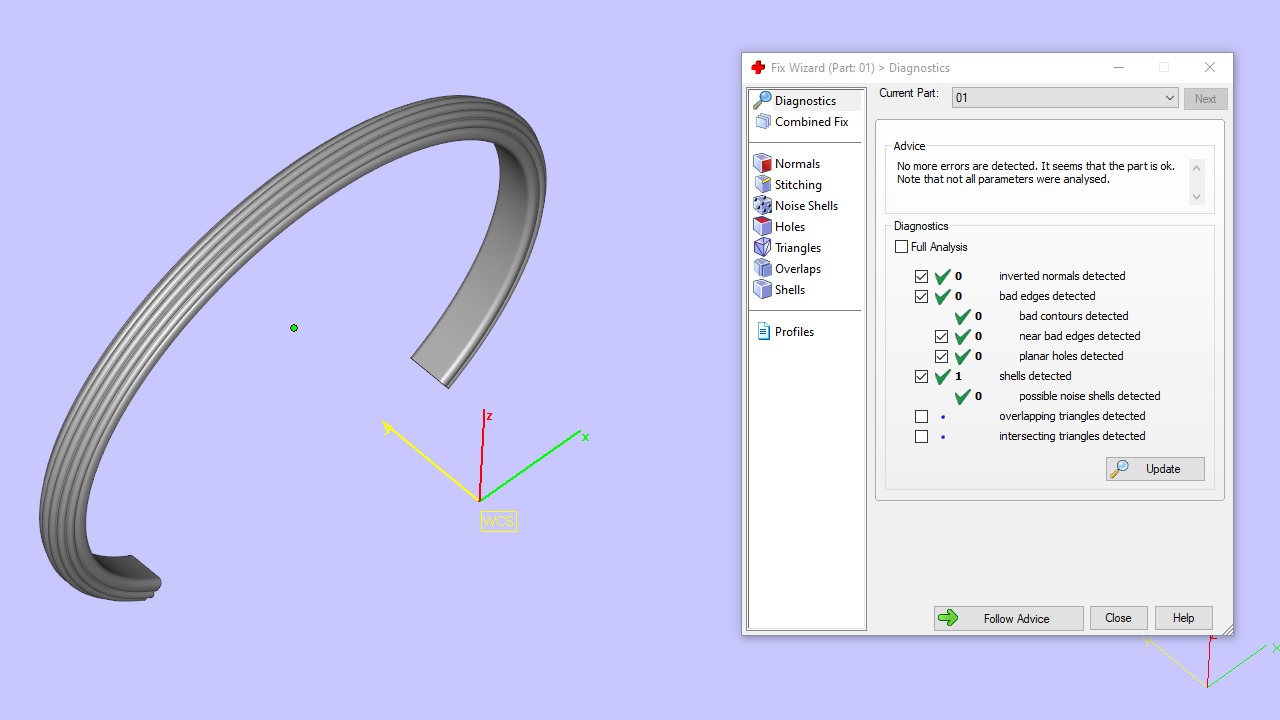Click green checkmark beside inverted normals detected

pyautogui.click(x=942, y=276)
